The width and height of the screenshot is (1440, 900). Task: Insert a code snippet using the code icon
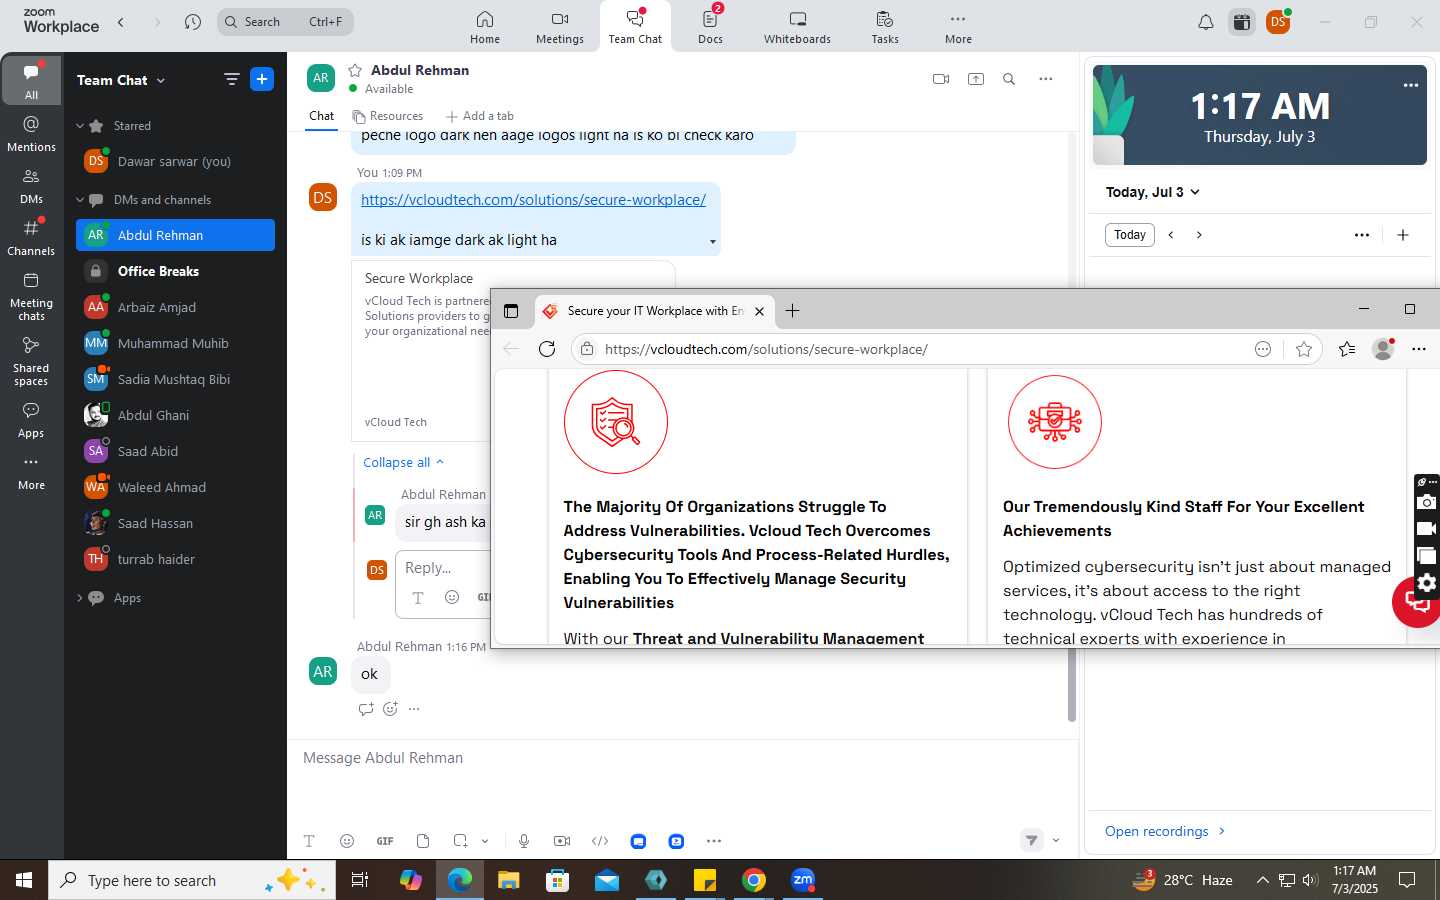tap(600, 841)
